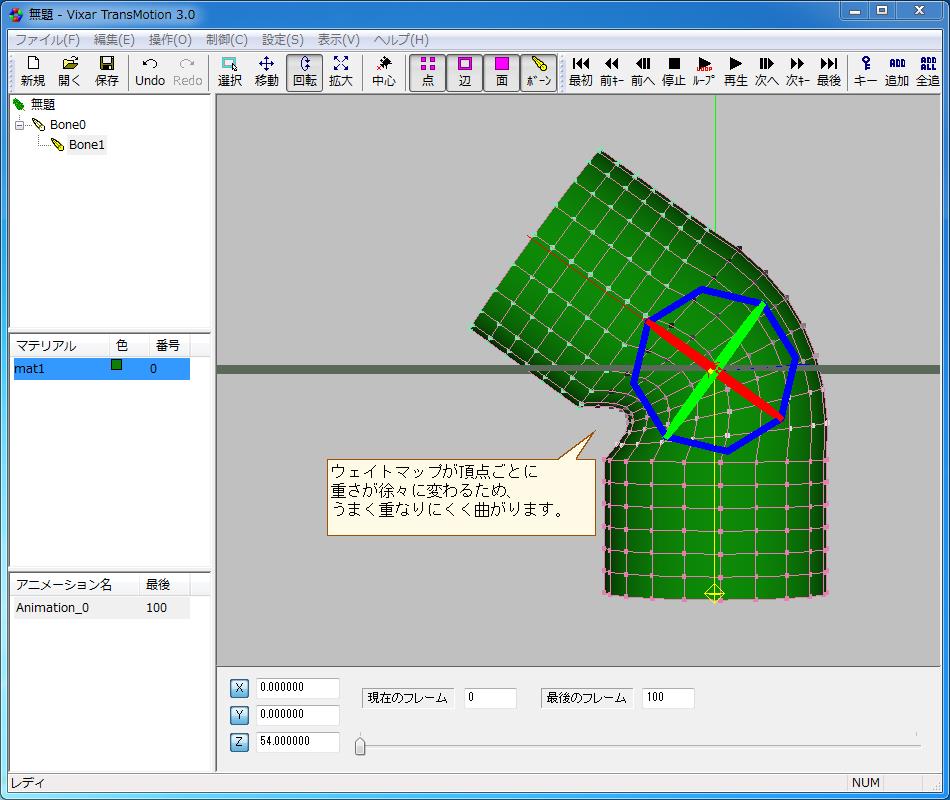This screenshot has height=800, width=950.
Task: Enable 点 point selection mode
Action: pos(427,71)
